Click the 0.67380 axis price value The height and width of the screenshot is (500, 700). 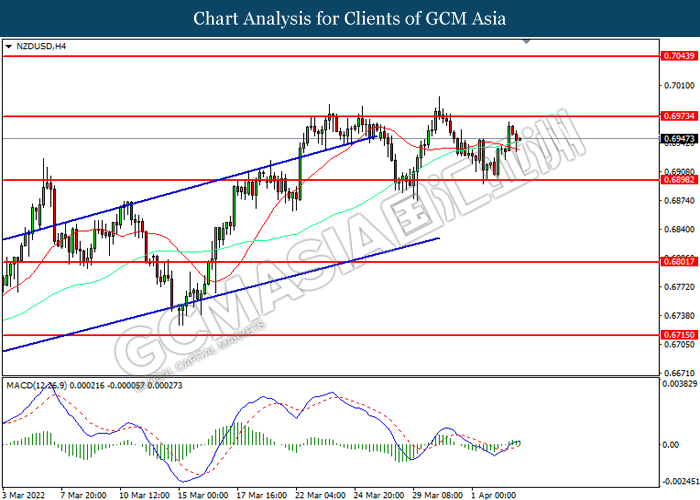679,316
